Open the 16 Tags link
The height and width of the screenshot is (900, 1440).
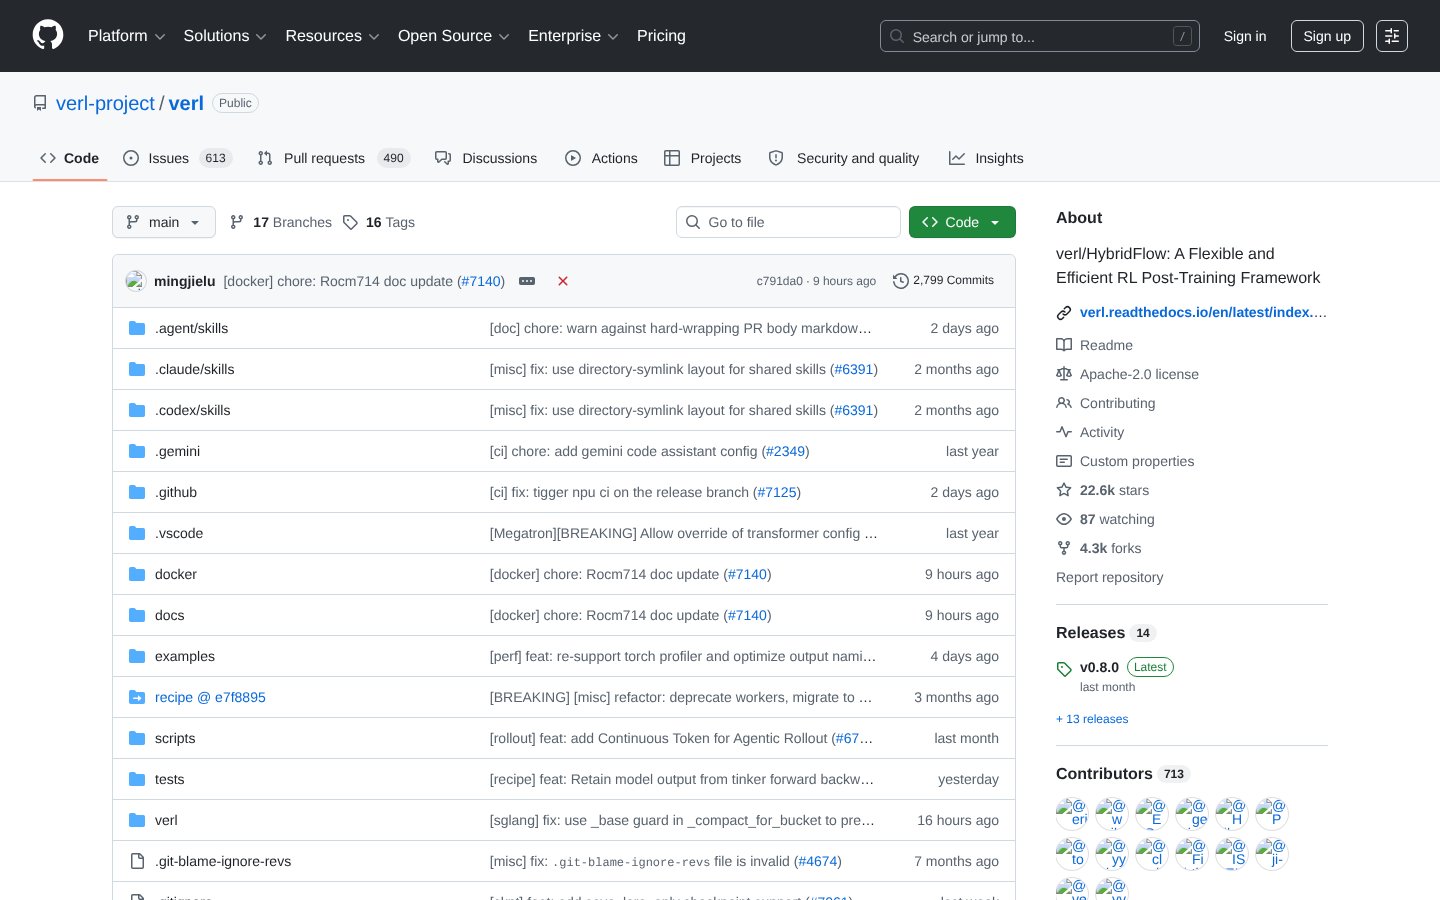coord(379,222)
